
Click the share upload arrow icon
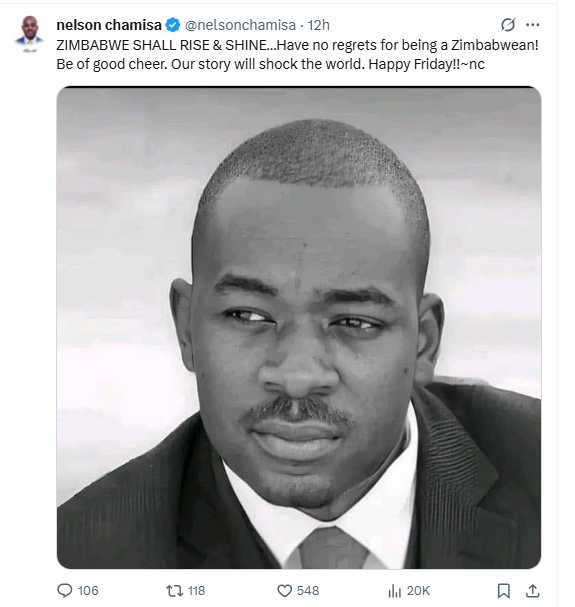click(x=532, y=591)
